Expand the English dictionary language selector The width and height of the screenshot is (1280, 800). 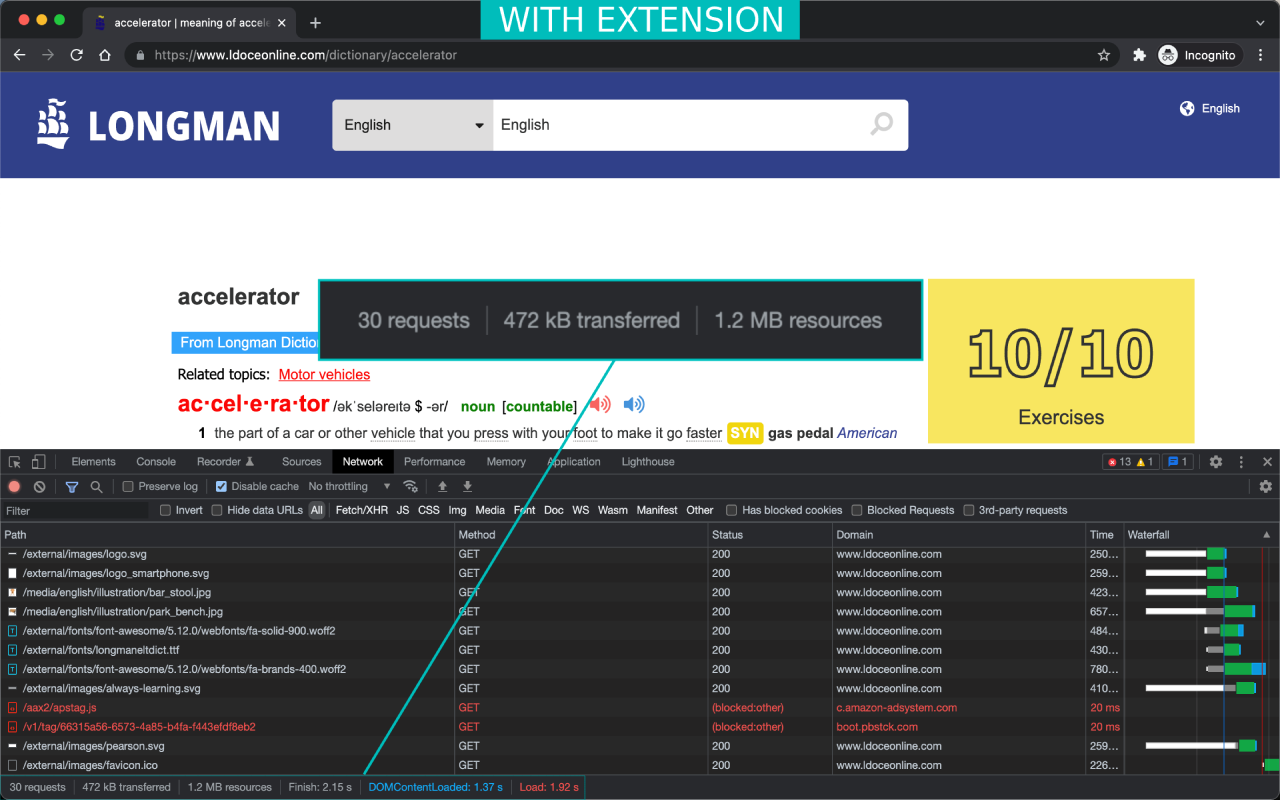click(x=412, y=125)
